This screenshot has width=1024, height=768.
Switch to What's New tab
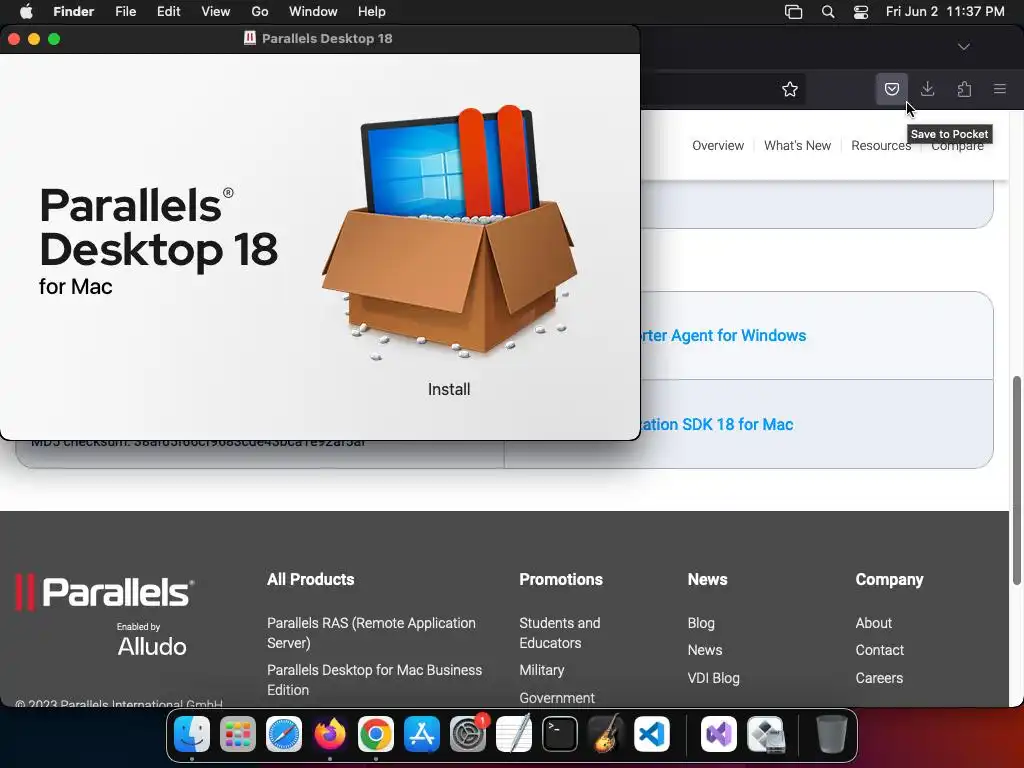tap(797, 146)
